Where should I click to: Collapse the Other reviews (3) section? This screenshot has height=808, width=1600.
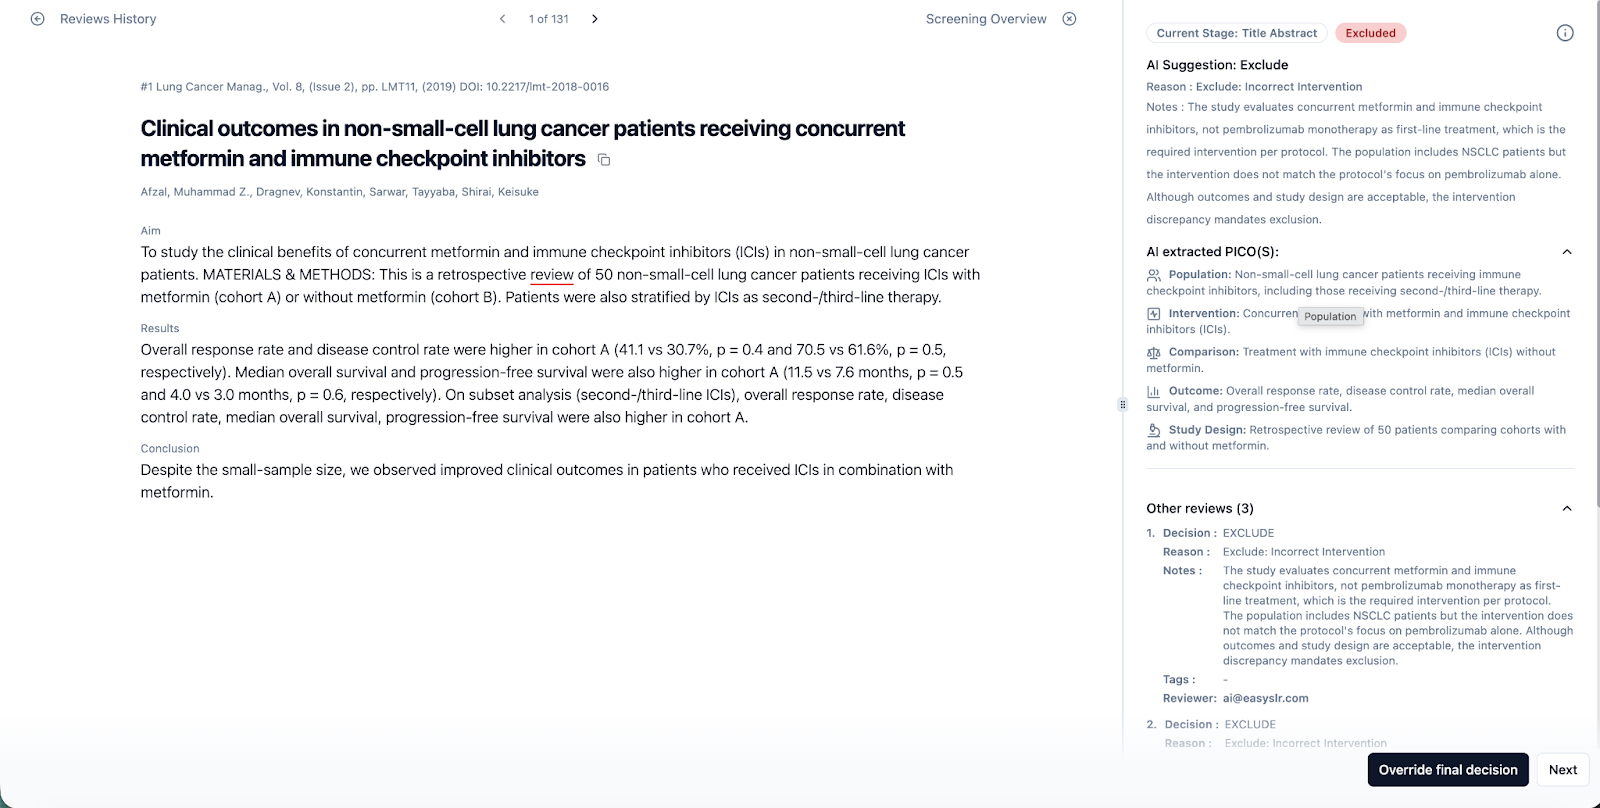click(x=1567, y=509)
